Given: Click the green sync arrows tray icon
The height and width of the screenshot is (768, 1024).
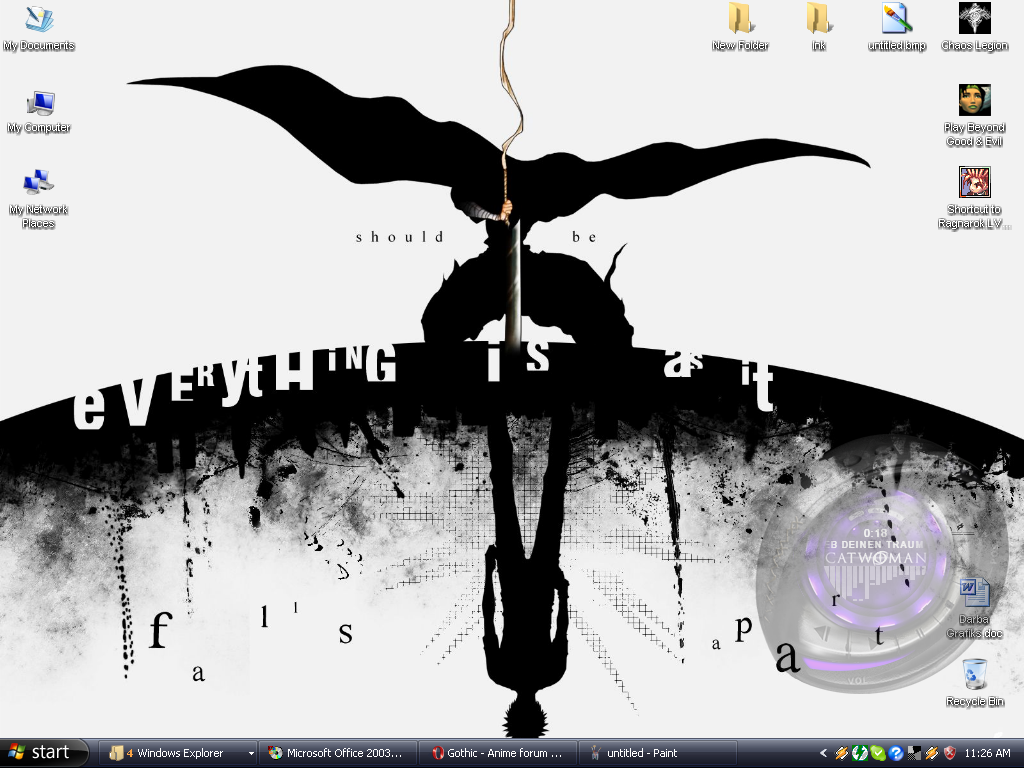Looking at the screenshot, I should pyautogui.click(x=859, y=753).
